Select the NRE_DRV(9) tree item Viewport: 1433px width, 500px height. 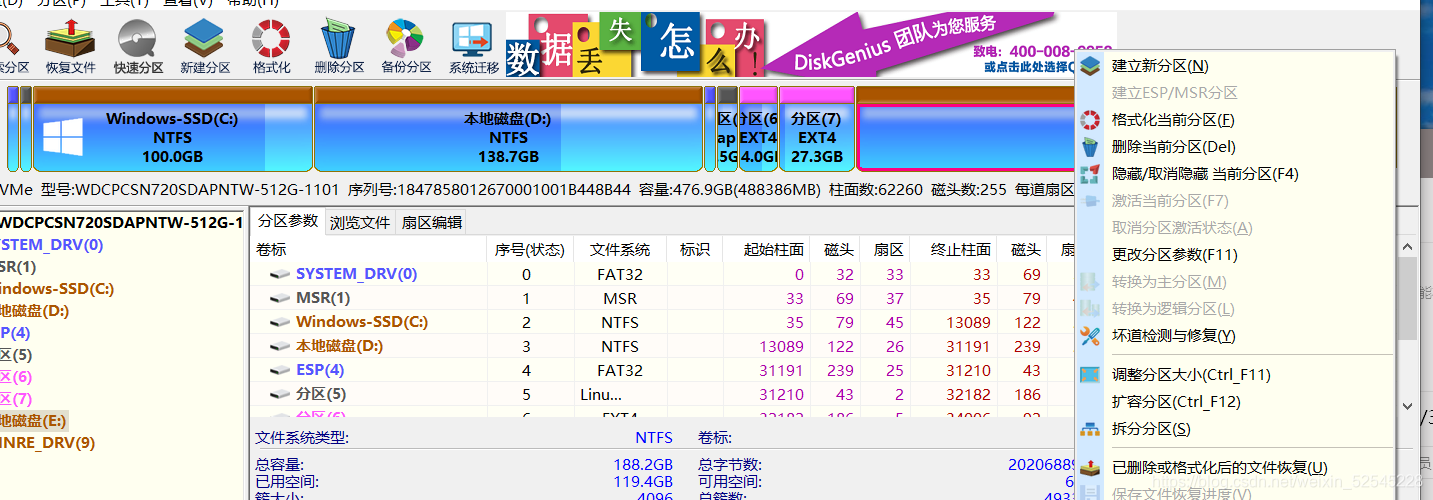click(x=48, y=443)
